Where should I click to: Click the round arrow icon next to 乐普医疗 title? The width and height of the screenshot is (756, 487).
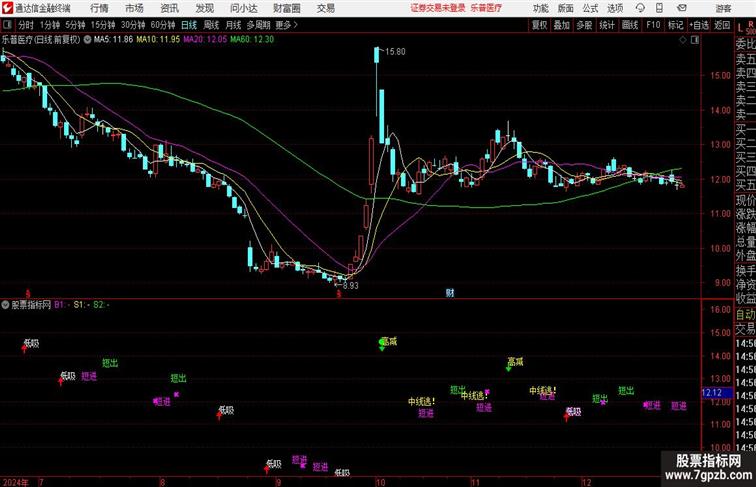pyautogui.click(x=87, y=40)
